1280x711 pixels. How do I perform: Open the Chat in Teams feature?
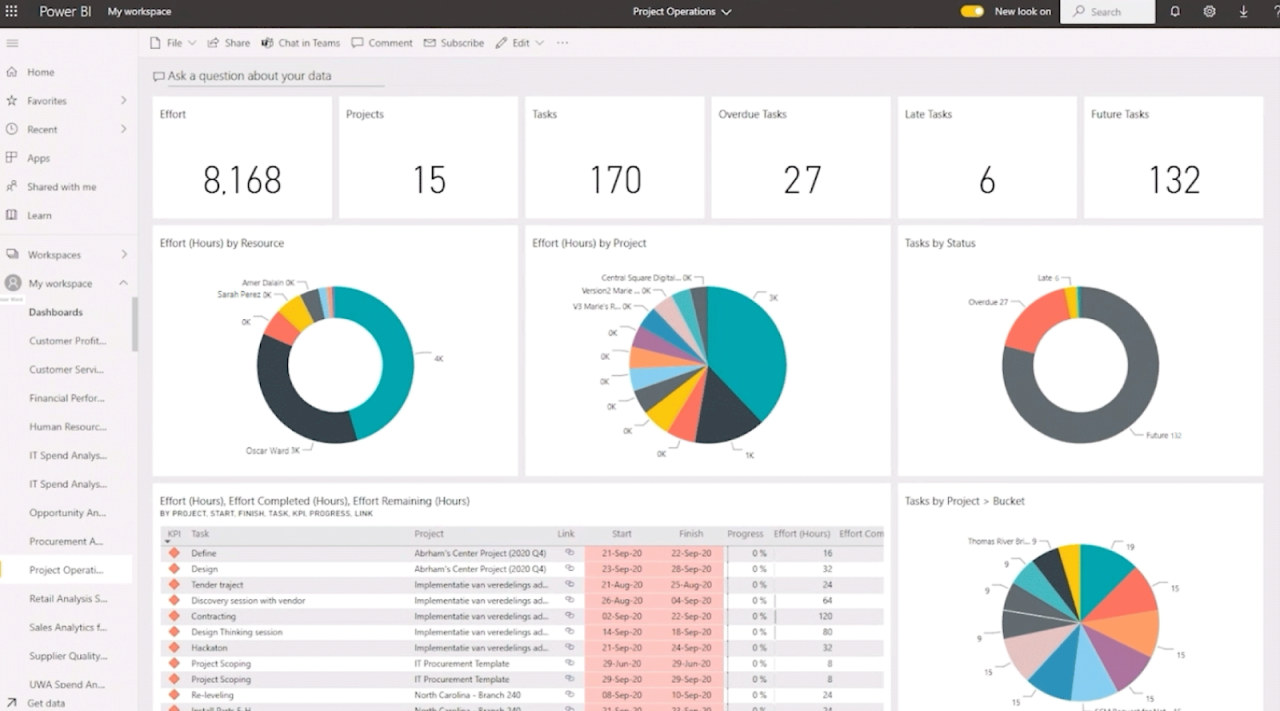(301, 42)
